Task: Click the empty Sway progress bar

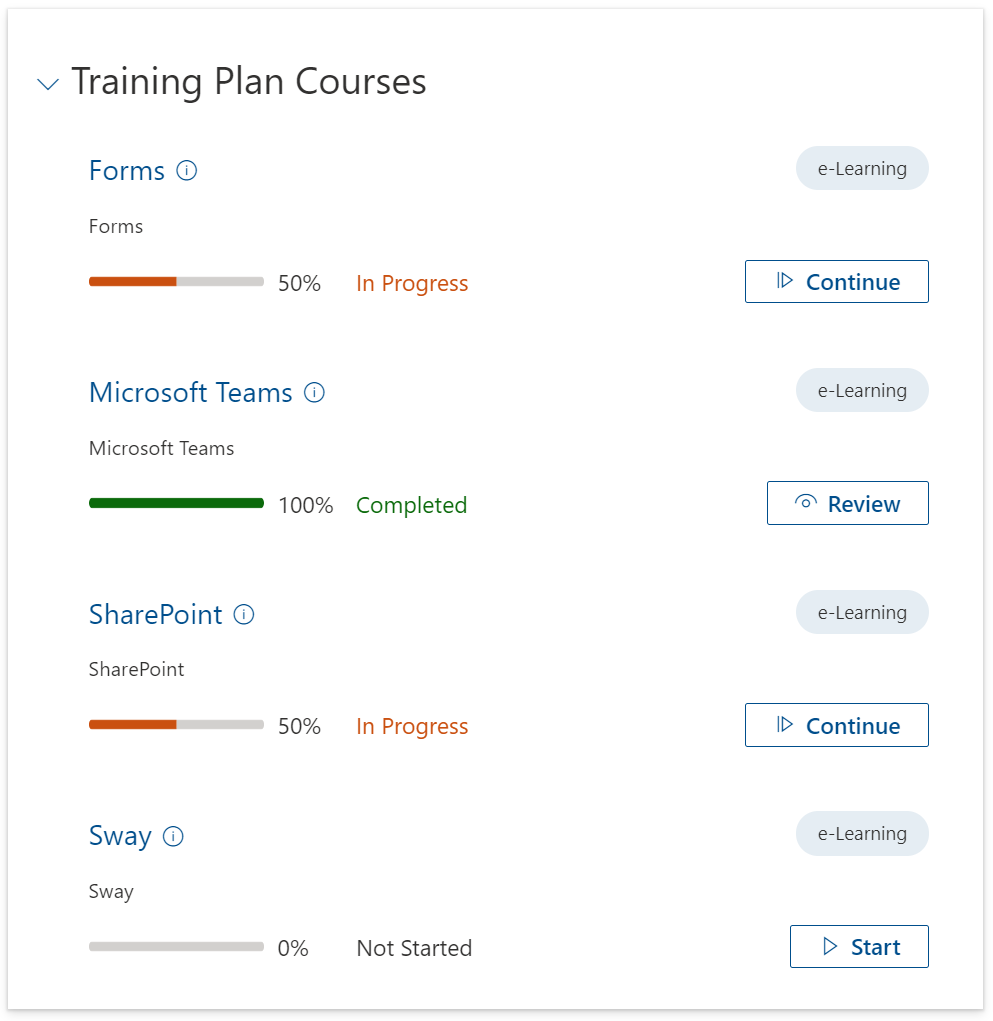Action: pos(176,947)
